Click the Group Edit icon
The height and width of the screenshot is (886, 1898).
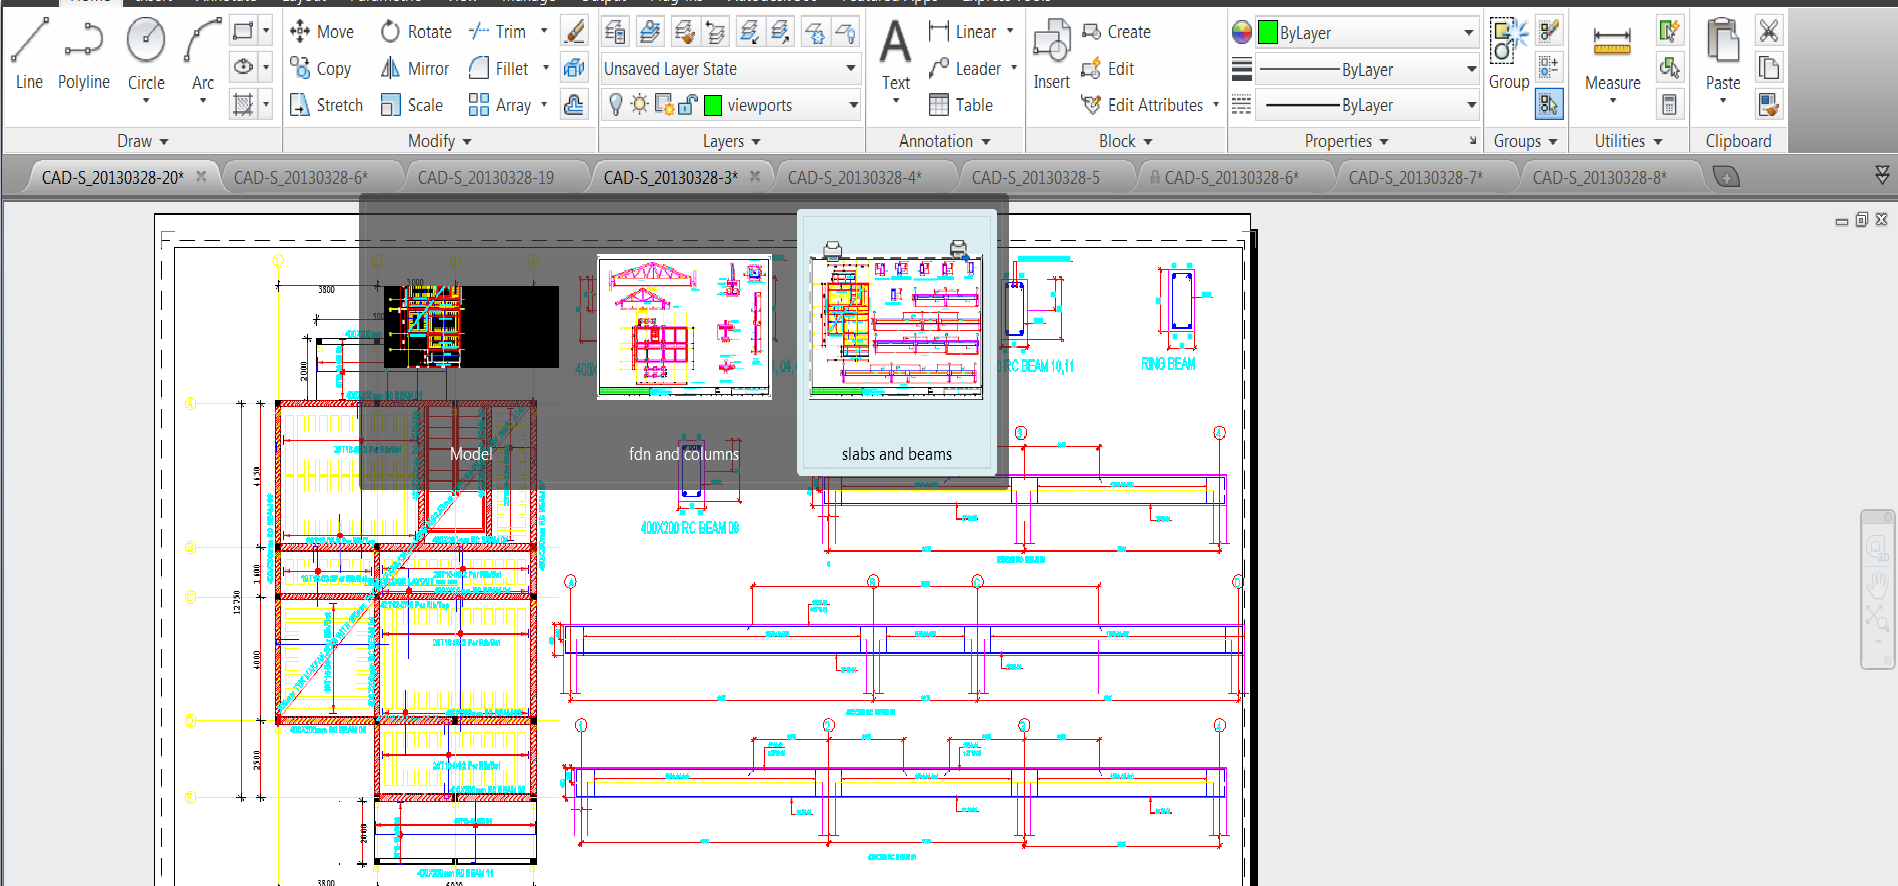[x=1548, y=67]
